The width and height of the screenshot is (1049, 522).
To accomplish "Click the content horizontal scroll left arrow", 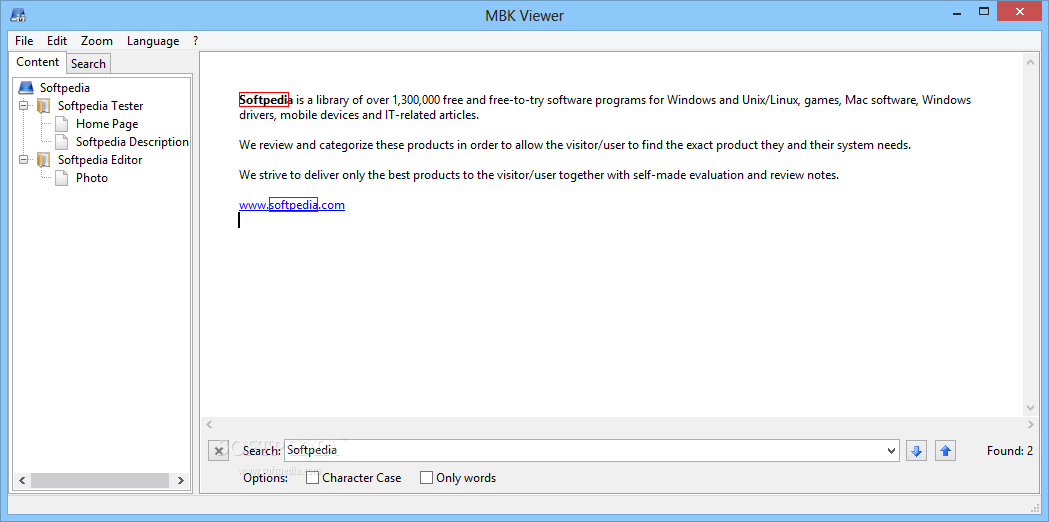I will [x=209, y=424].
